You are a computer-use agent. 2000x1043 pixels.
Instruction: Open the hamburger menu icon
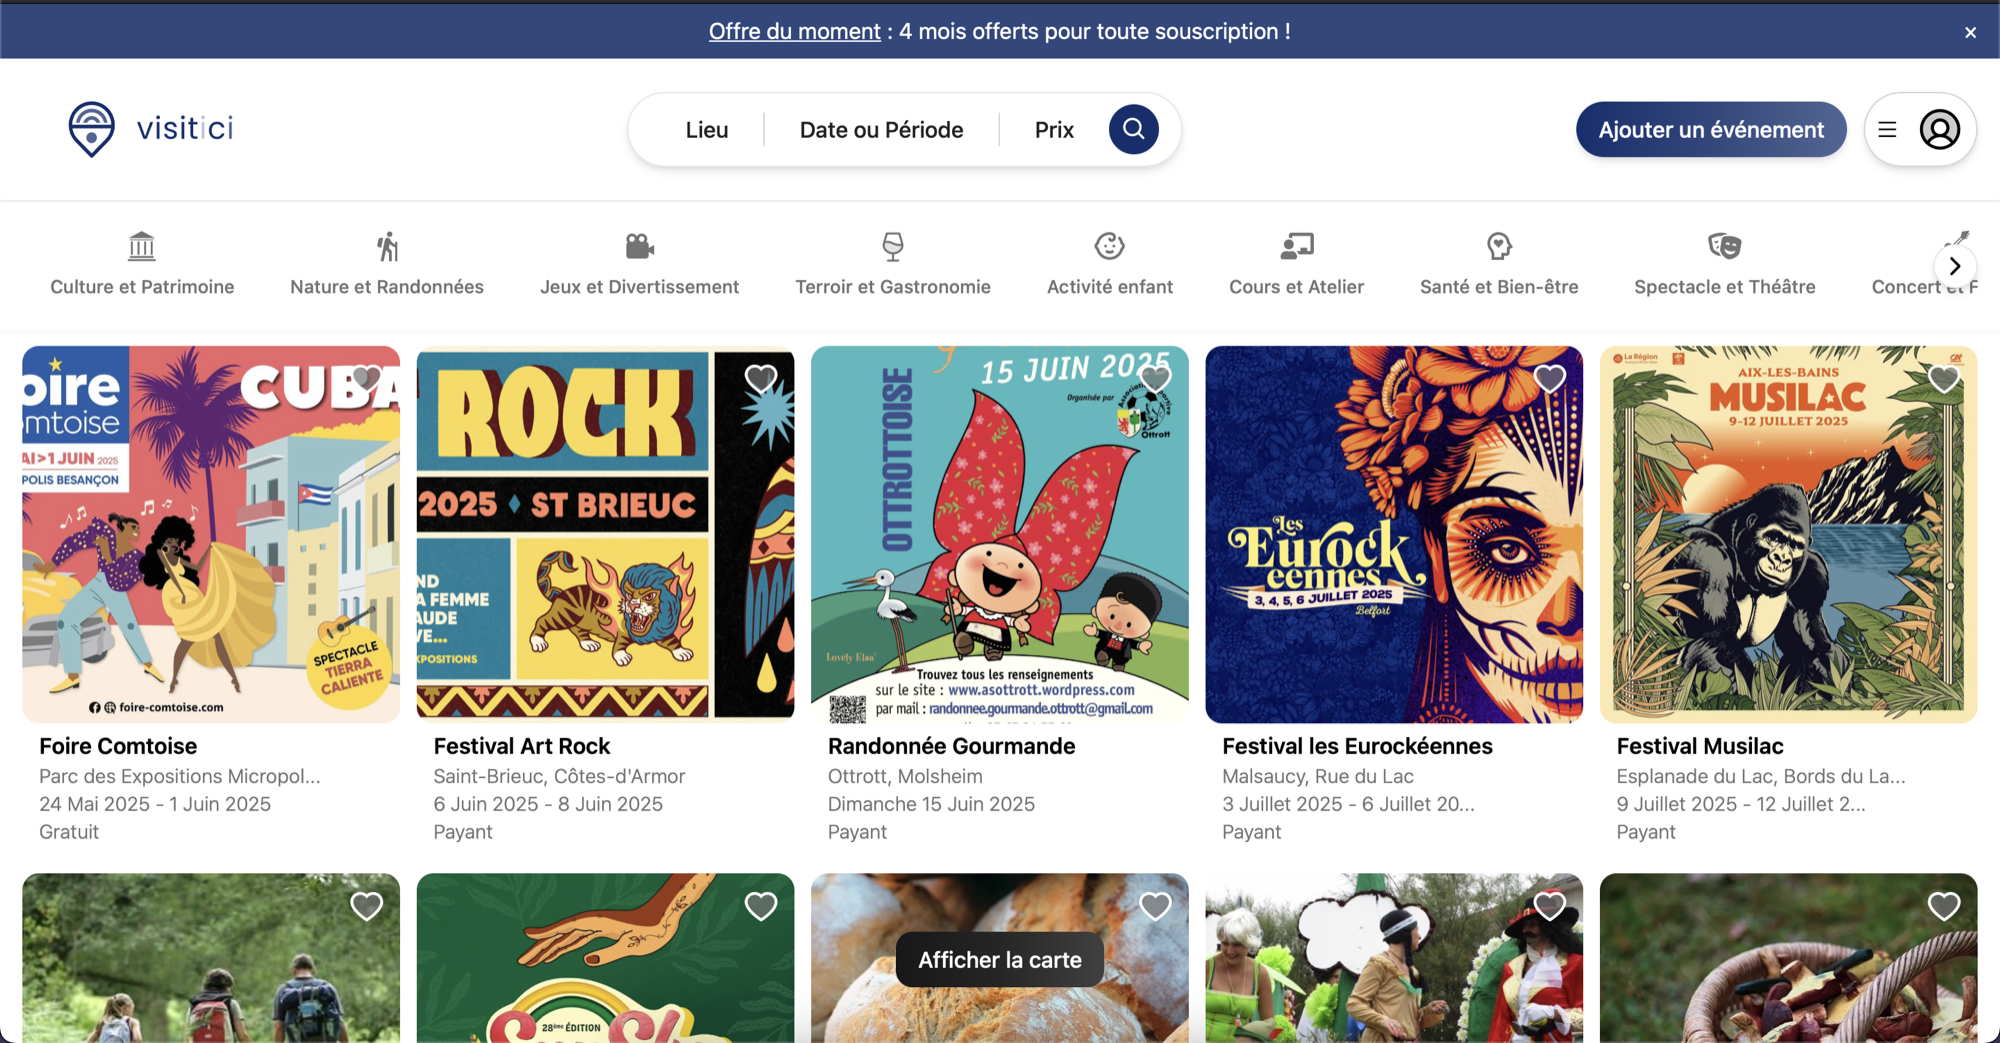pos(1887,130)
